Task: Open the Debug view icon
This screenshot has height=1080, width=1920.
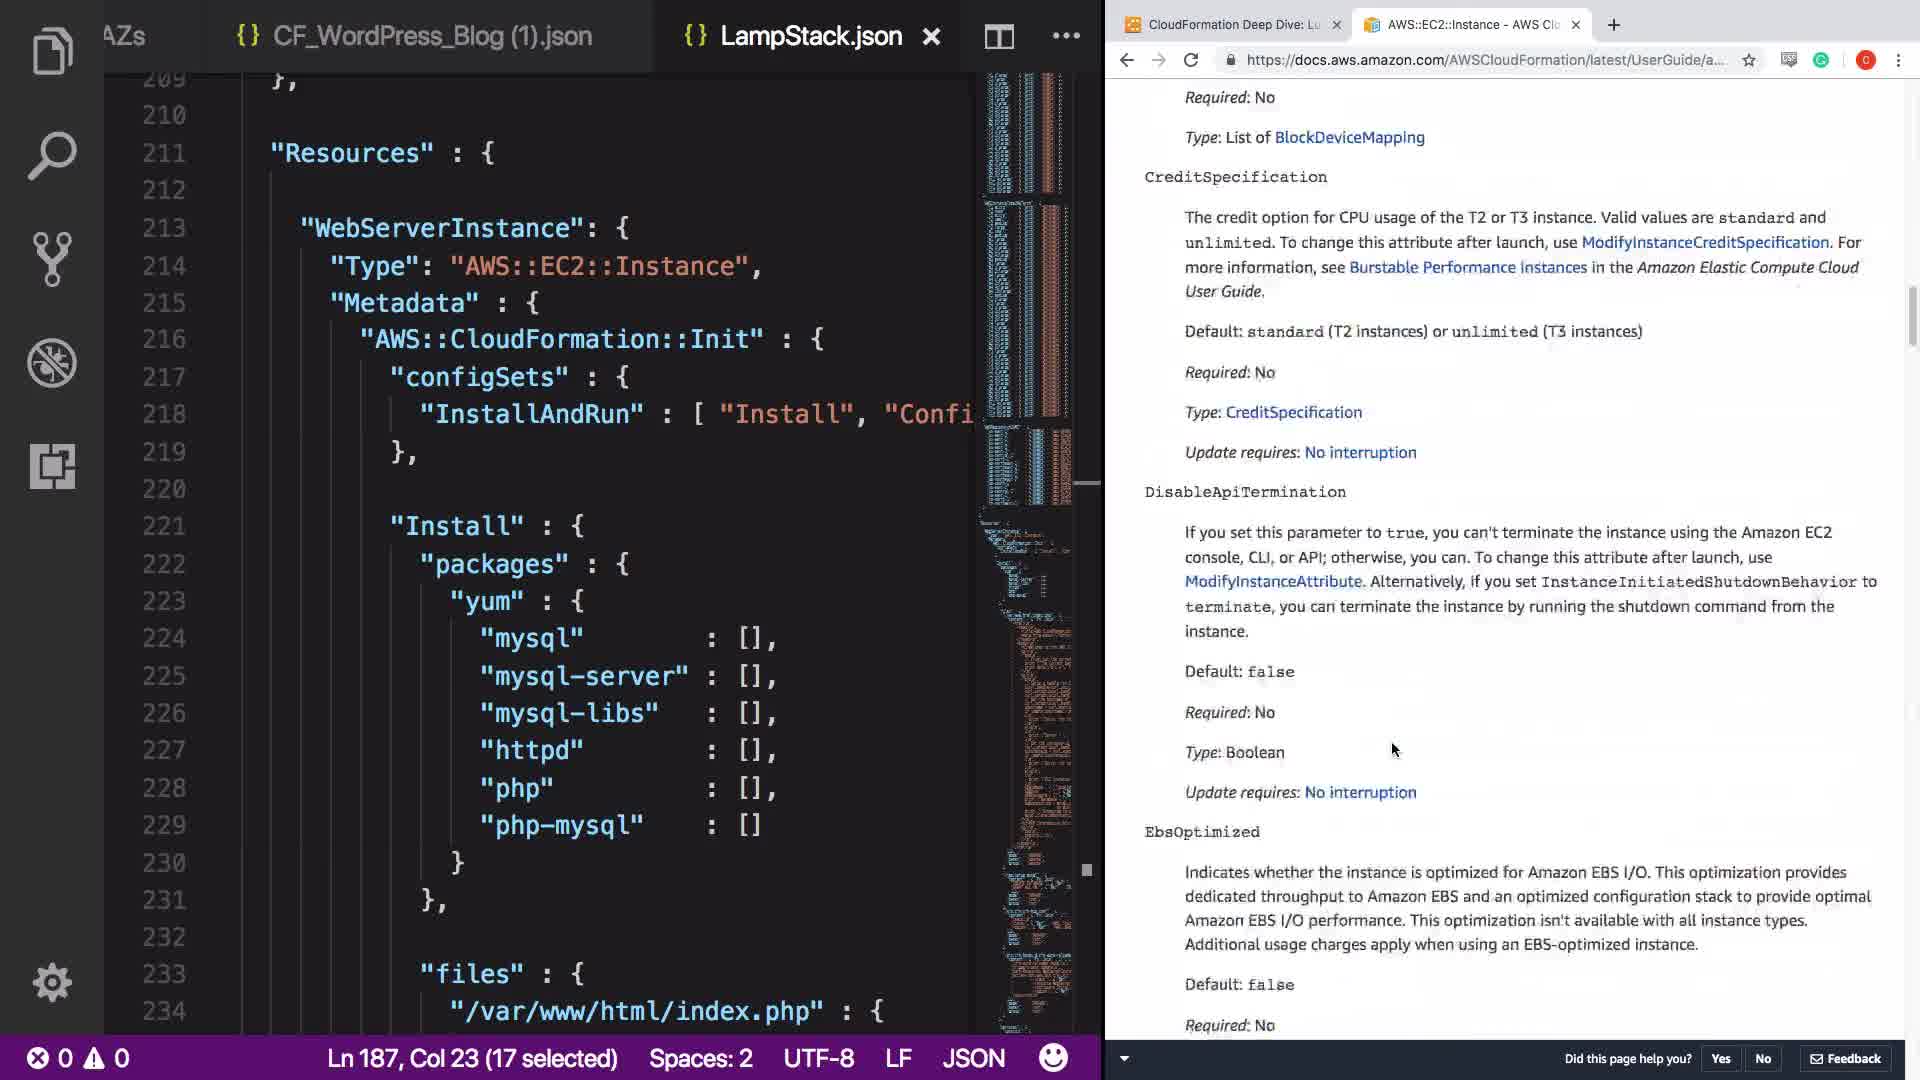Action: [x=52, y=363]
